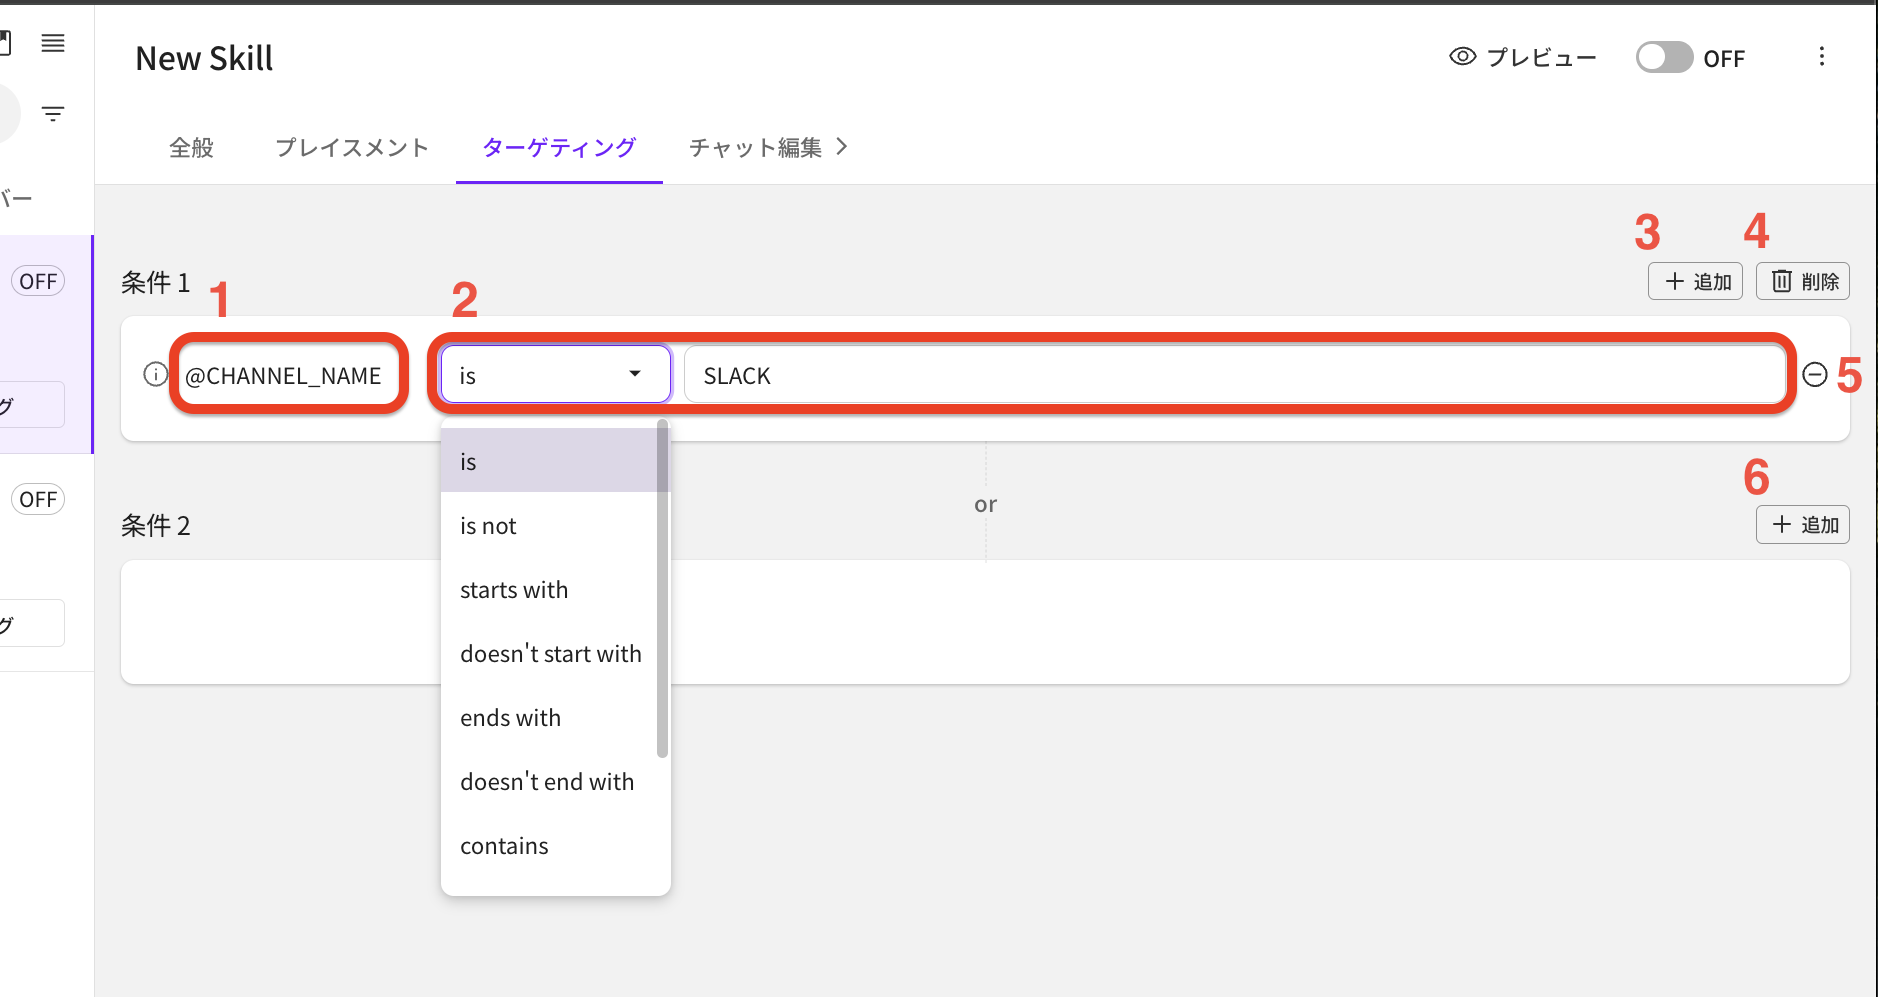Click the three-dot more options icon
Screen dimensions: 1878x997
pyautogui.click(x=1821, y=57)
